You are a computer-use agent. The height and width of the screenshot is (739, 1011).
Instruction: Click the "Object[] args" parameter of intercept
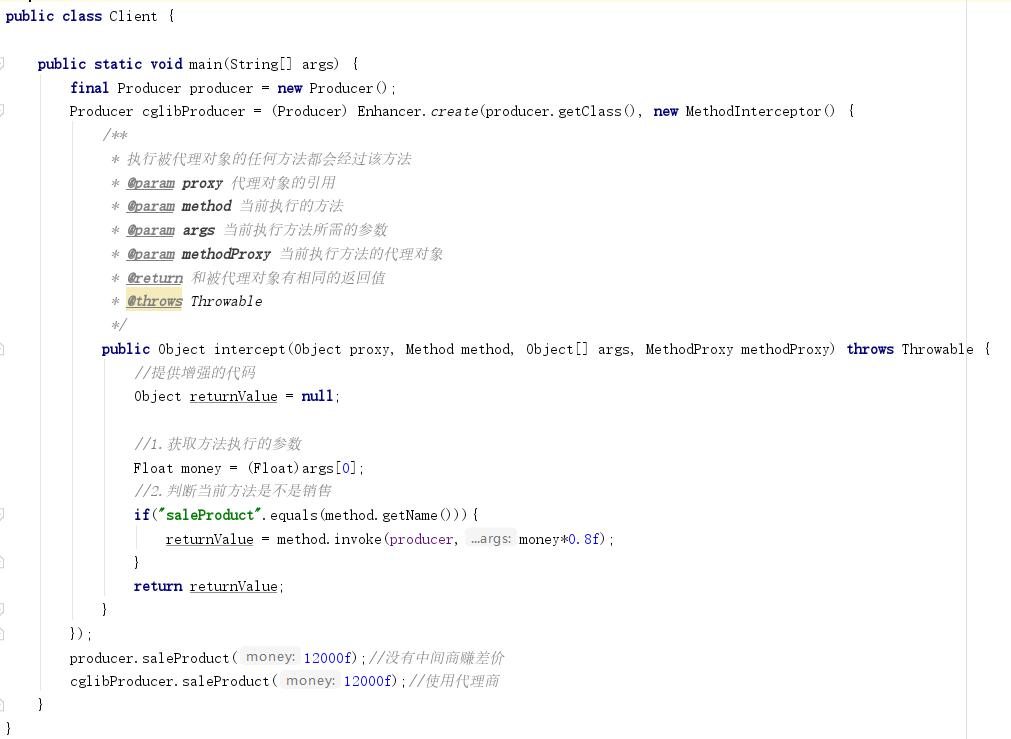[578, 349]
